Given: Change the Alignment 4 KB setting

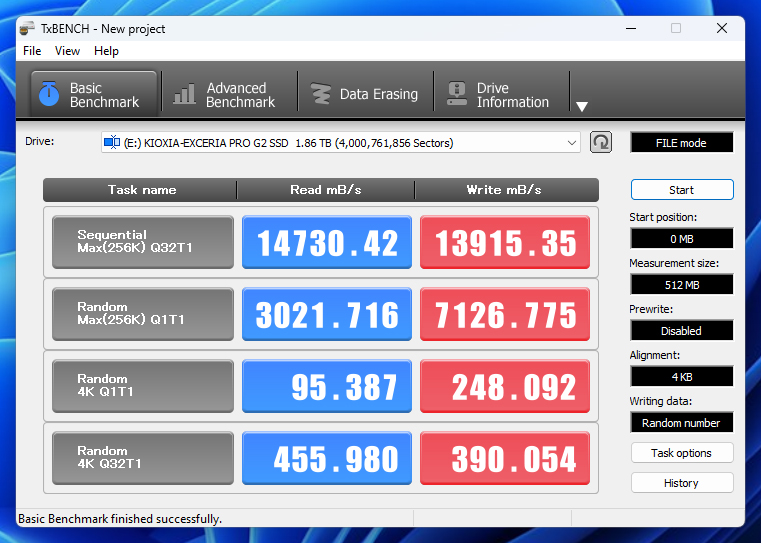Looking at the screenshot, I should coord(681,377).
